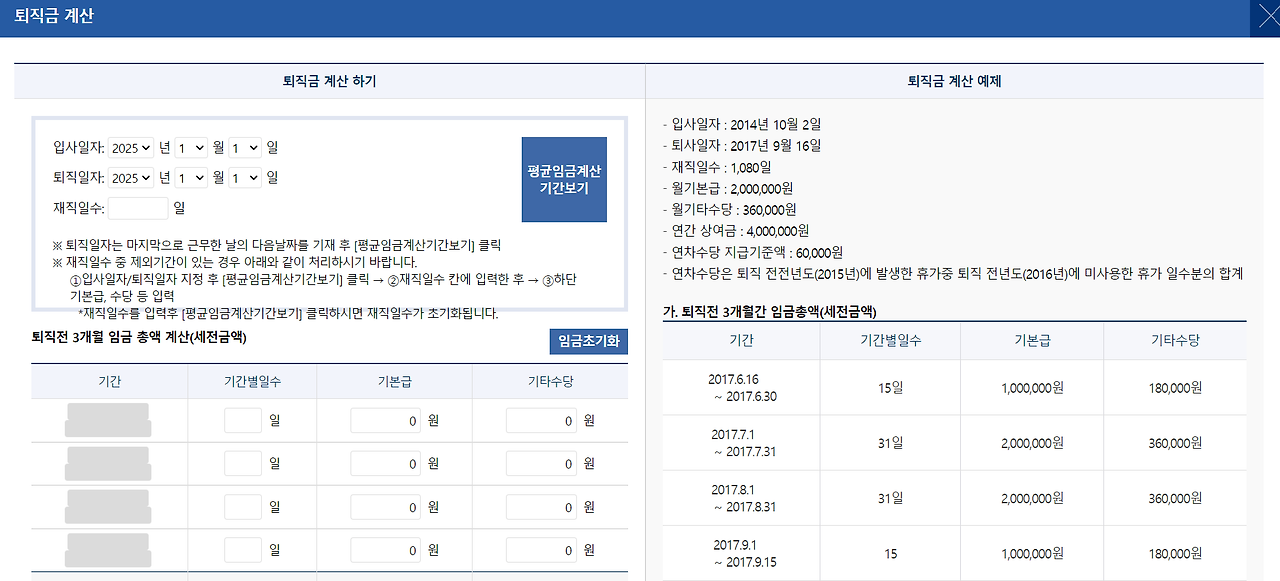
Task: Click second row 기본급 amount field
Action: point(386,464)
